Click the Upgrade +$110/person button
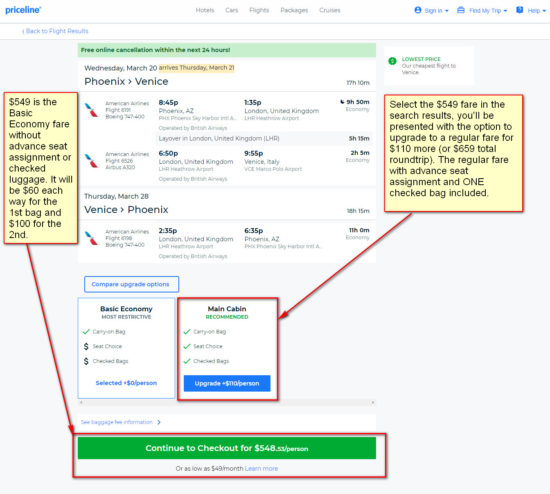Viewport: 550px width, 494px height. [x=227, y=383]
